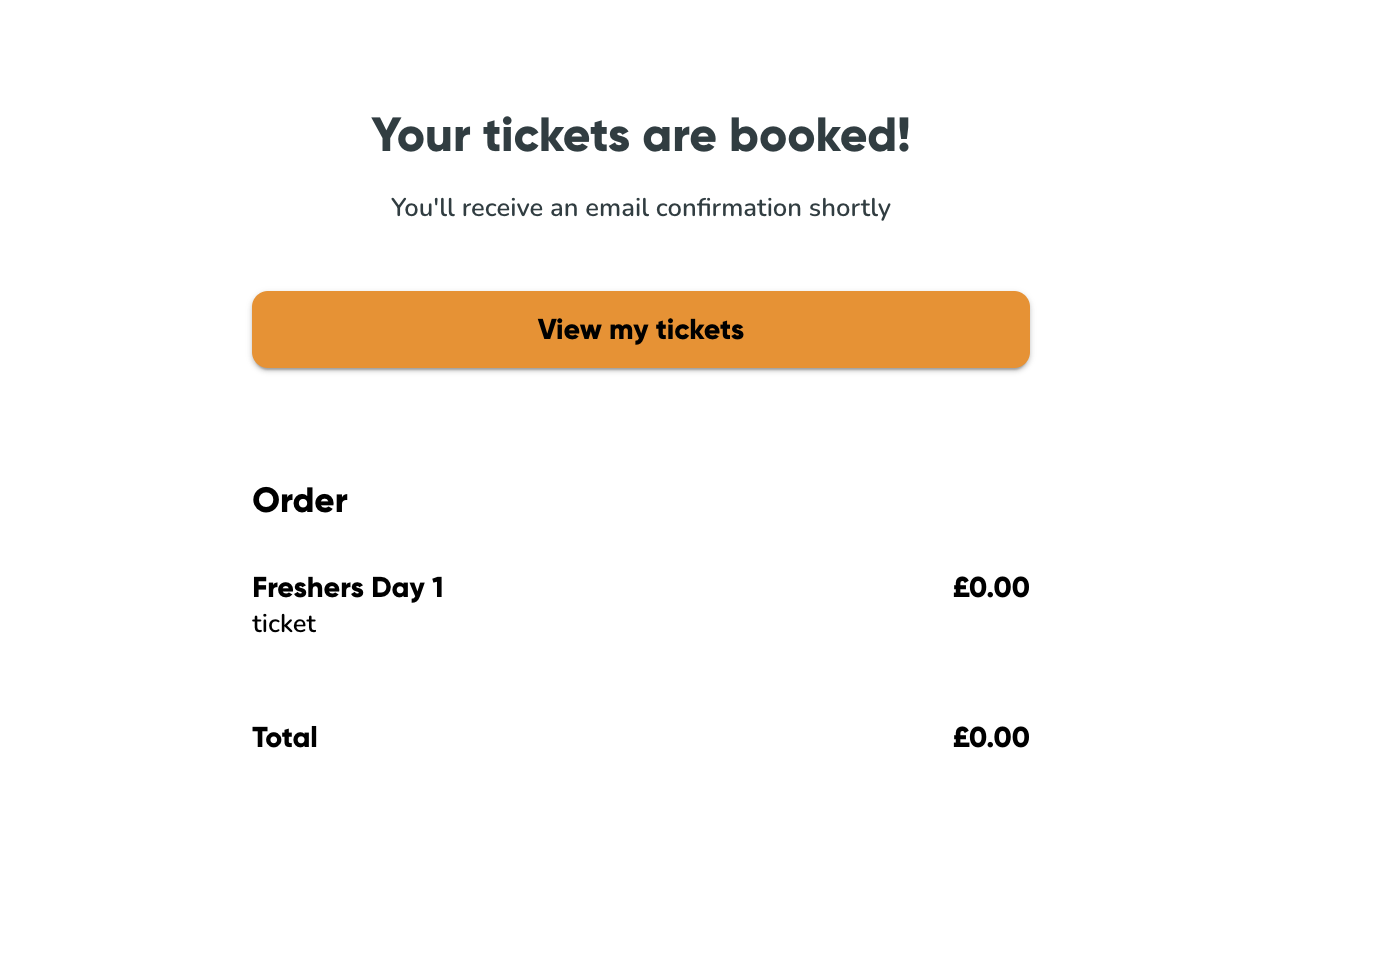Click 'You'll receive an email confirmation shortly'
Screen dimensions: 1376x960
[640, 208]
